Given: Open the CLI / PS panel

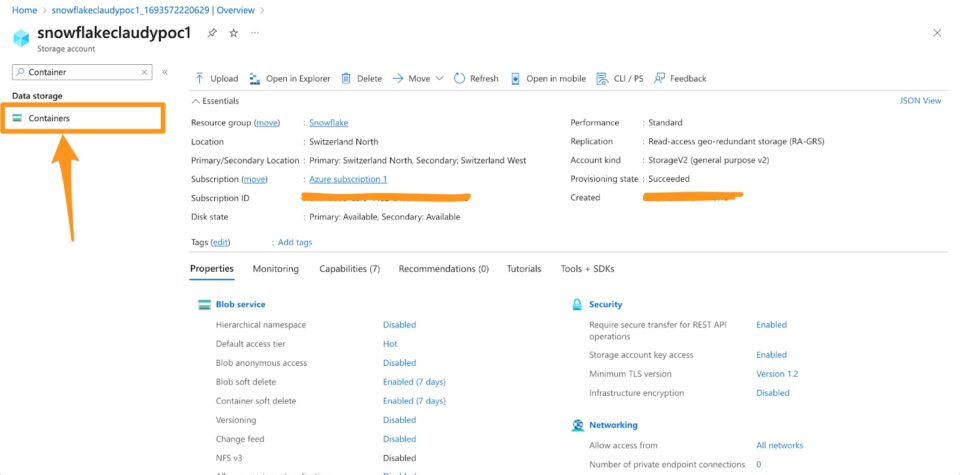Looking at the screenshot, I should (x=603, y=78).
